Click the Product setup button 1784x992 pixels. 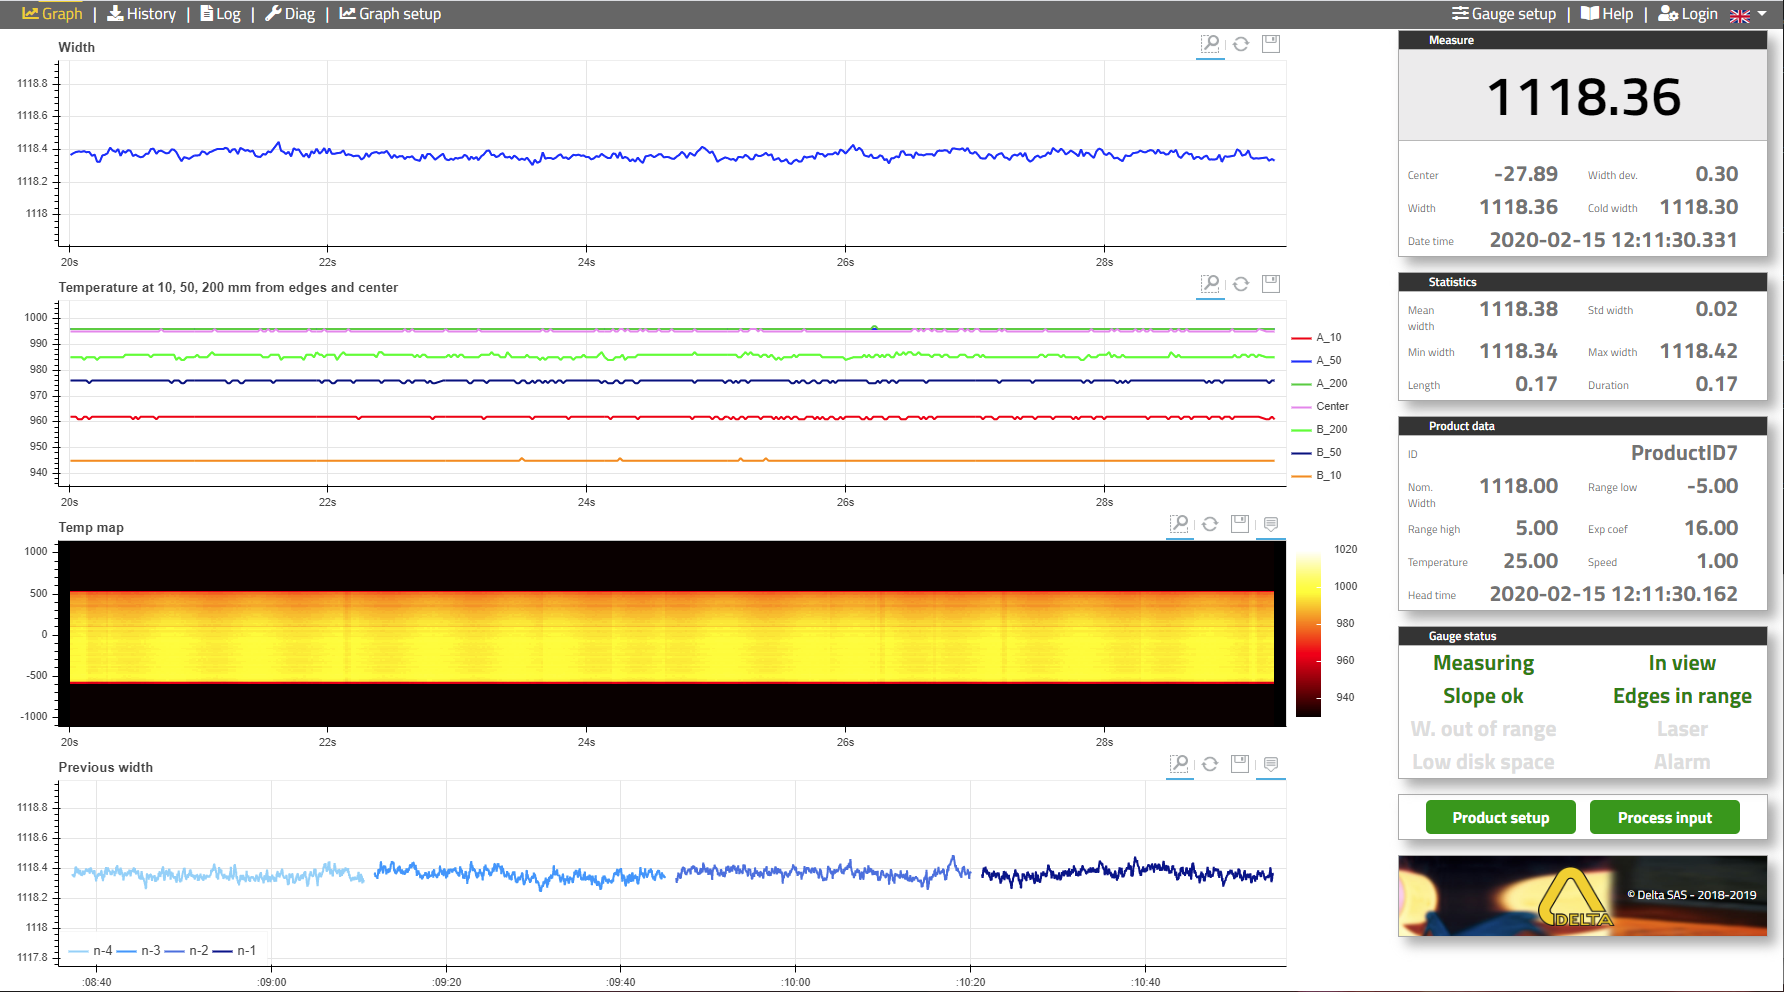coord(1500,817)
